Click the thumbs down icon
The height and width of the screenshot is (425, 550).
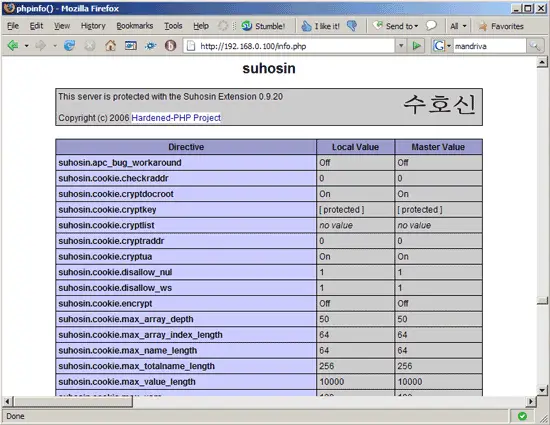(352, 26)
